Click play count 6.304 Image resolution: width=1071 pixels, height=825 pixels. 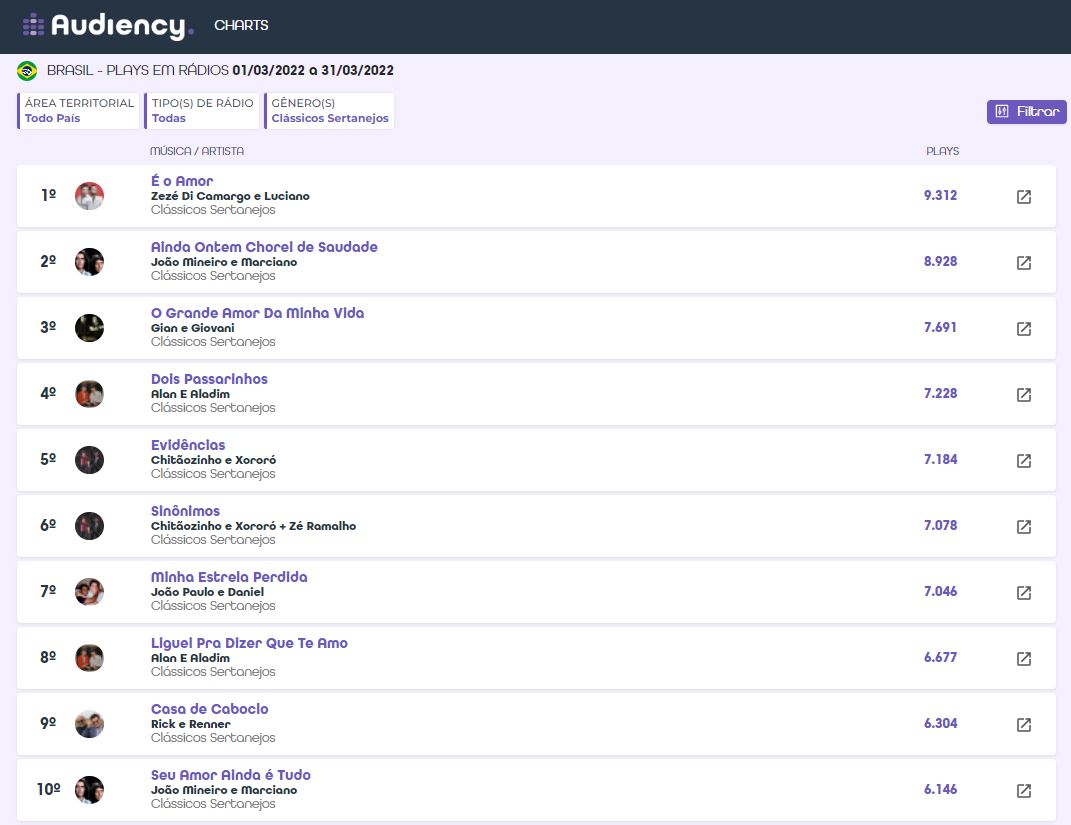click(941, 723)
